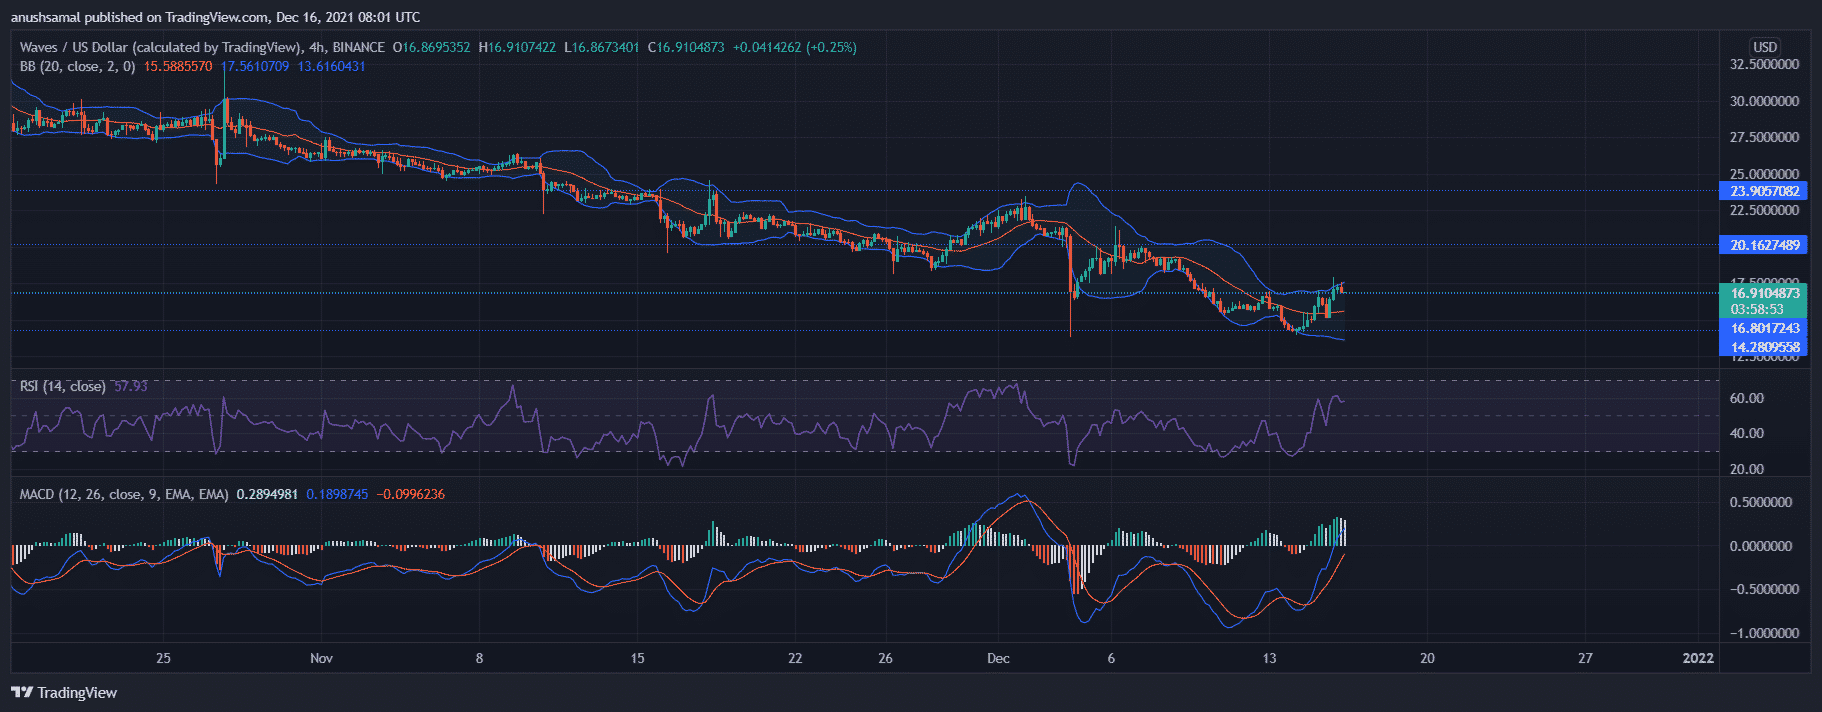This screenshot has height=712, width=1822.
Task: Click the red BB basis value 15.5885570
Action: pyautogui.click(x=178, y=66)
